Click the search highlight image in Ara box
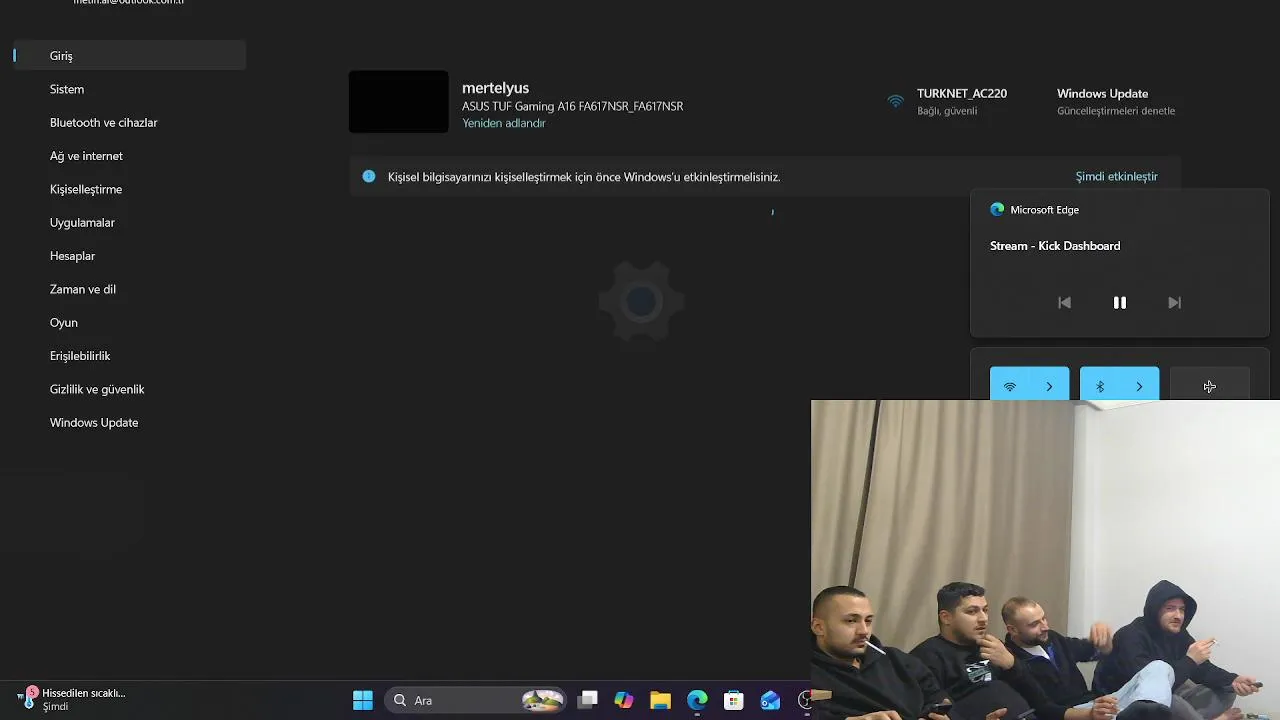The image size is (1280, 720). click(543, 700)
